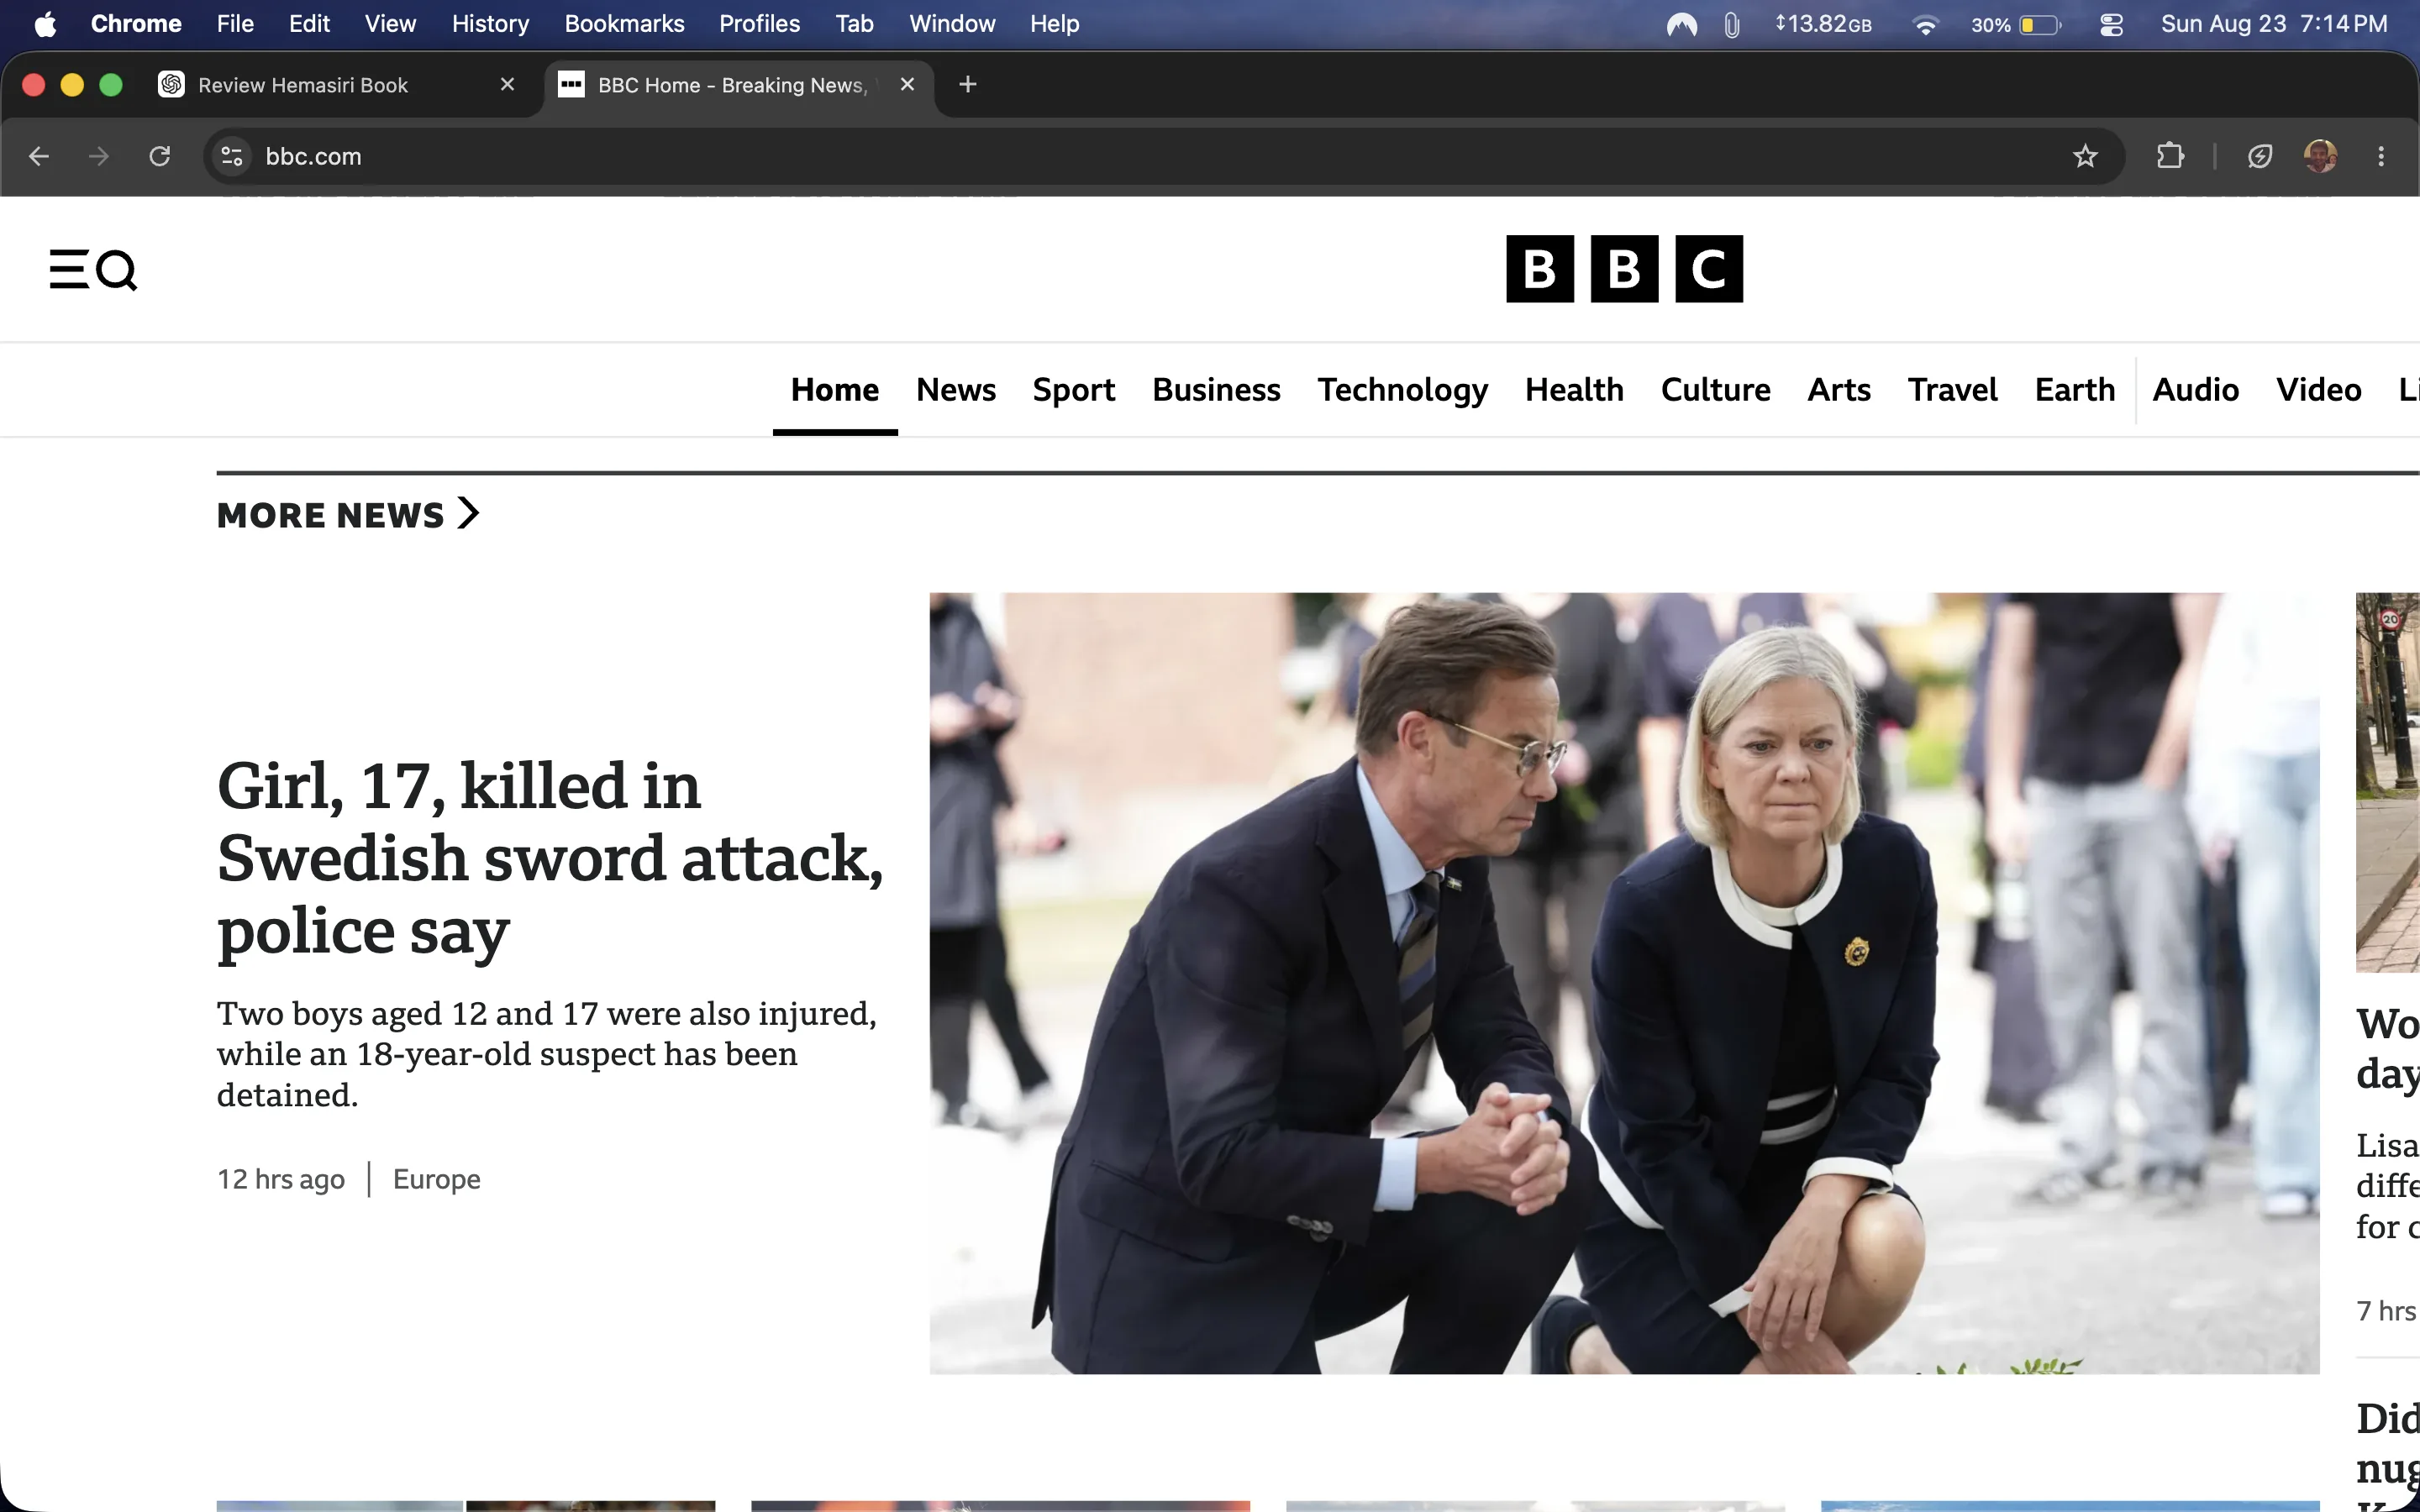Go to the Business section
The image size is (2420, 1512).
[1216, 390]
